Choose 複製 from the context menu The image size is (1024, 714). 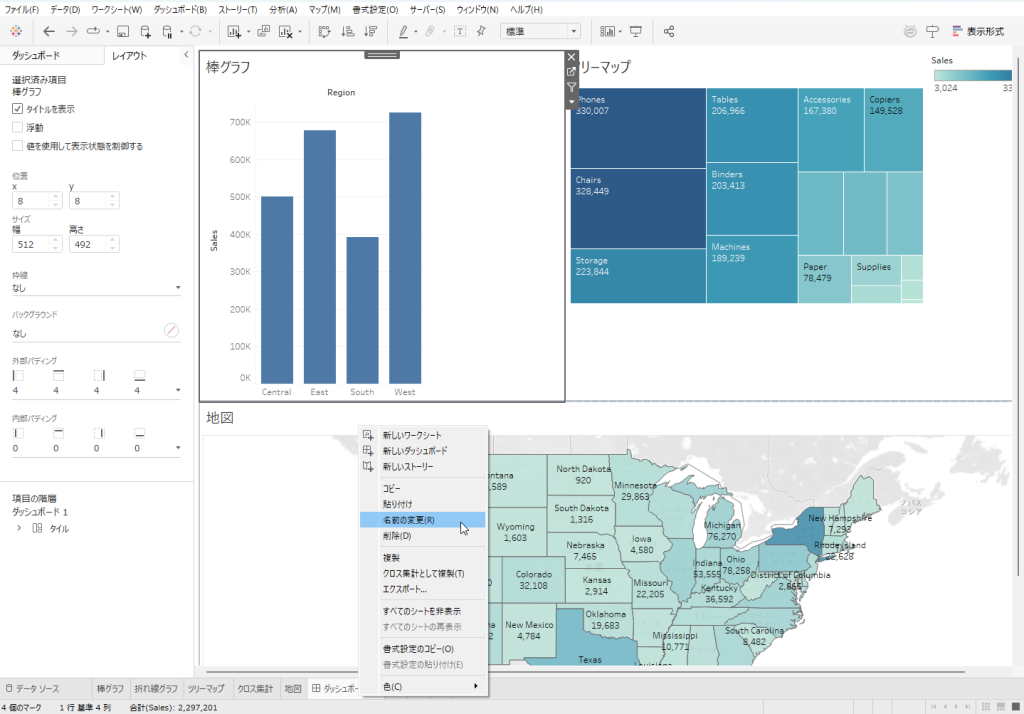click(392, 558)
